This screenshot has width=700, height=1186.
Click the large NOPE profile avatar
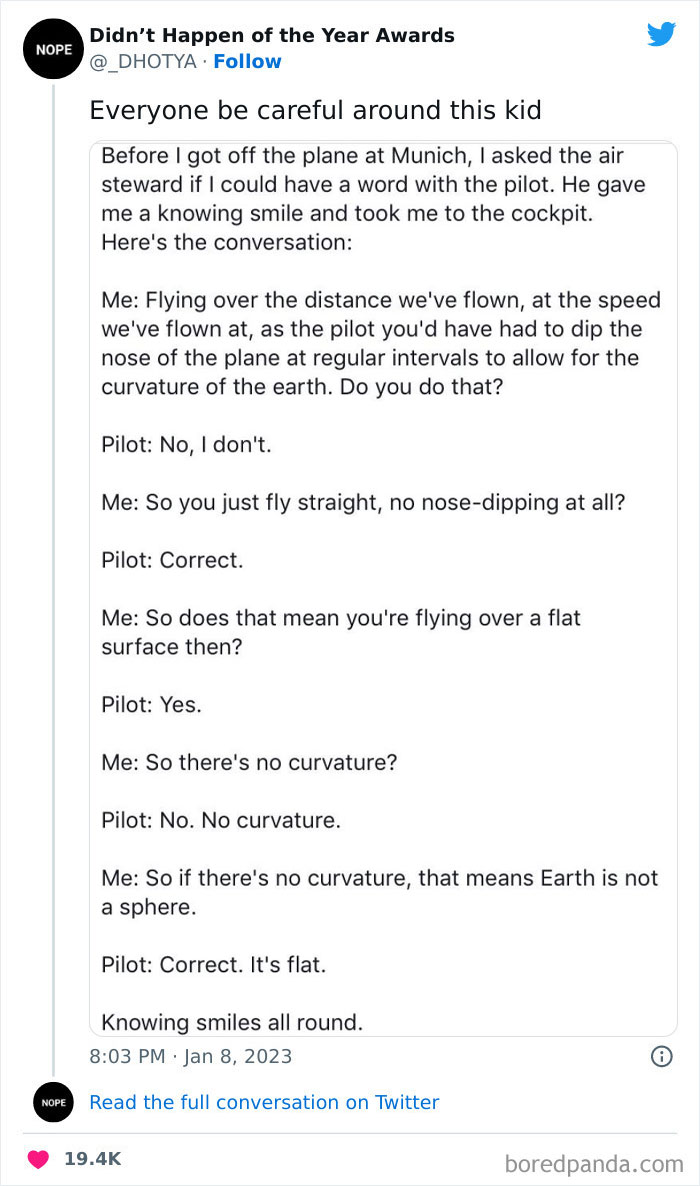click(x=53, y=48)
